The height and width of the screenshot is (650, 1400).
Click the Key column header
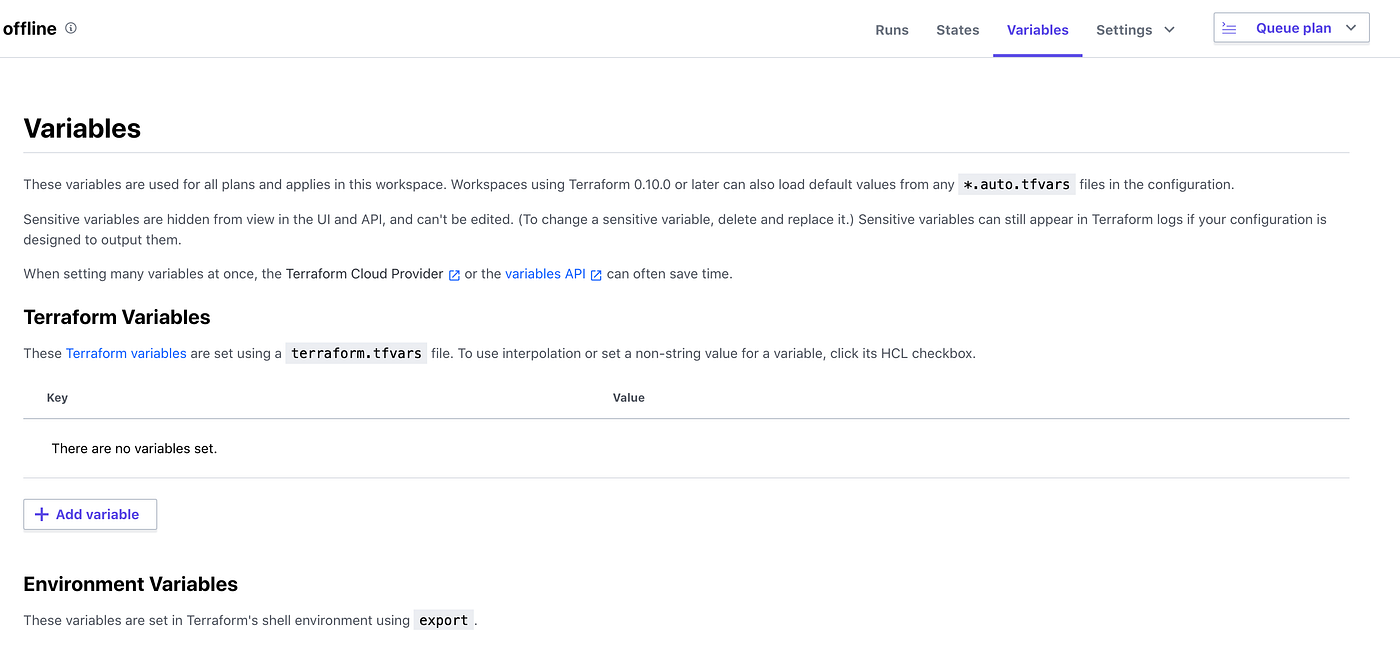(57, 397)
